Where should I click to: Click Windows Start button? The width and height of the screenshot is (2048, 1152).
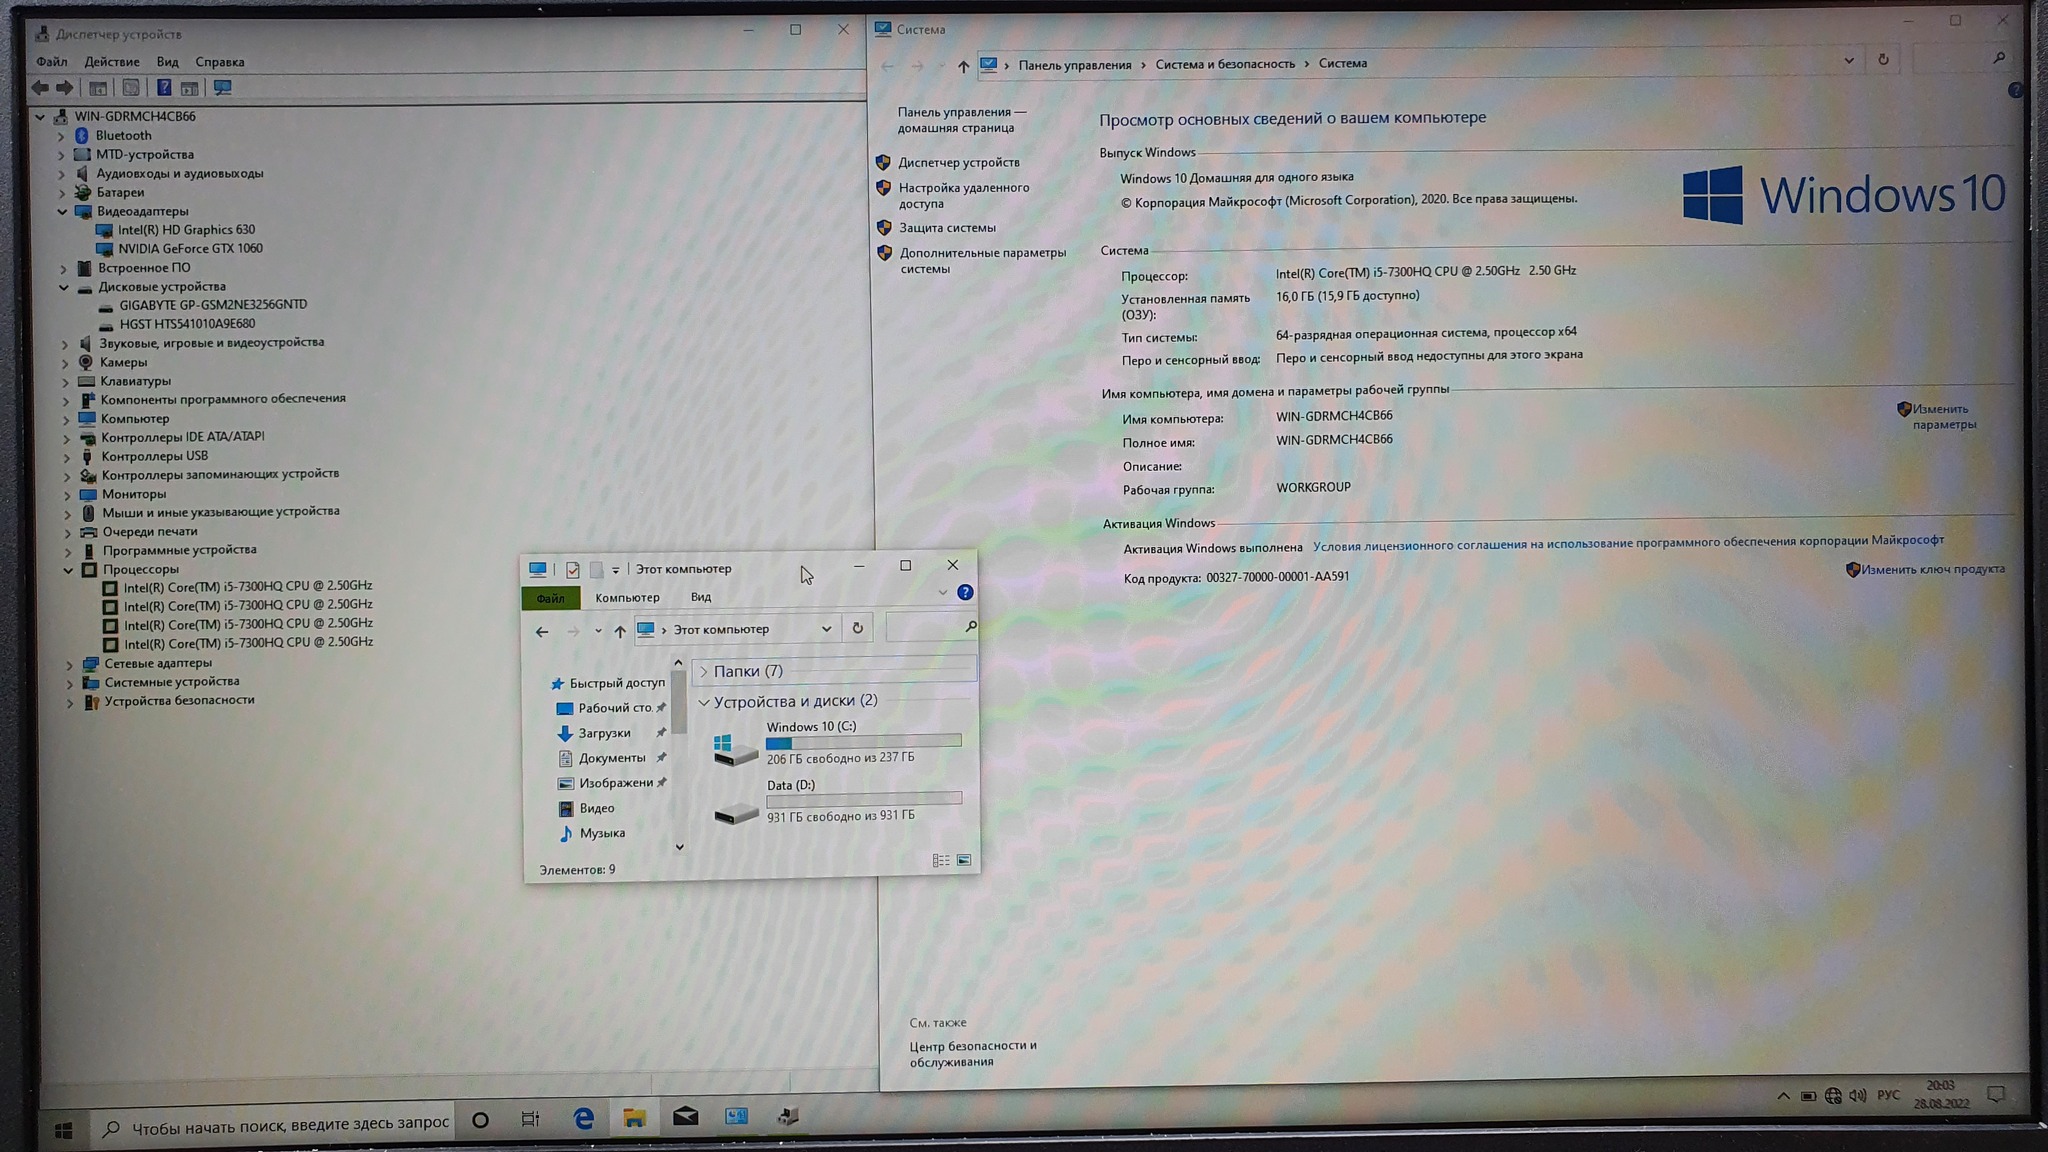pyautogui.click(x=64, y=1130)
